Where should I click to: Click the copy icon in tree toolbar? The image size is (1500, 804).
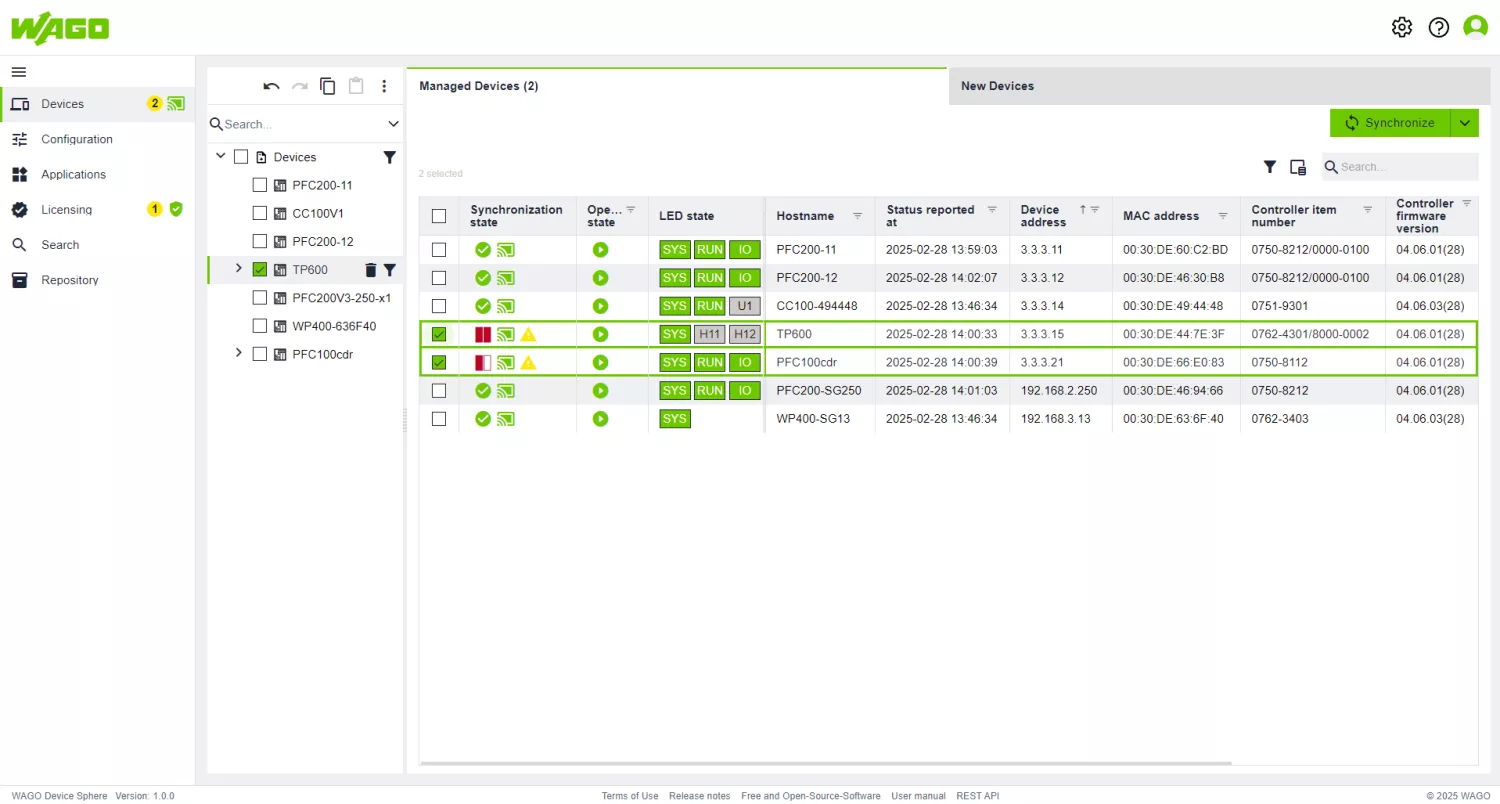click(x=327, y=86)
